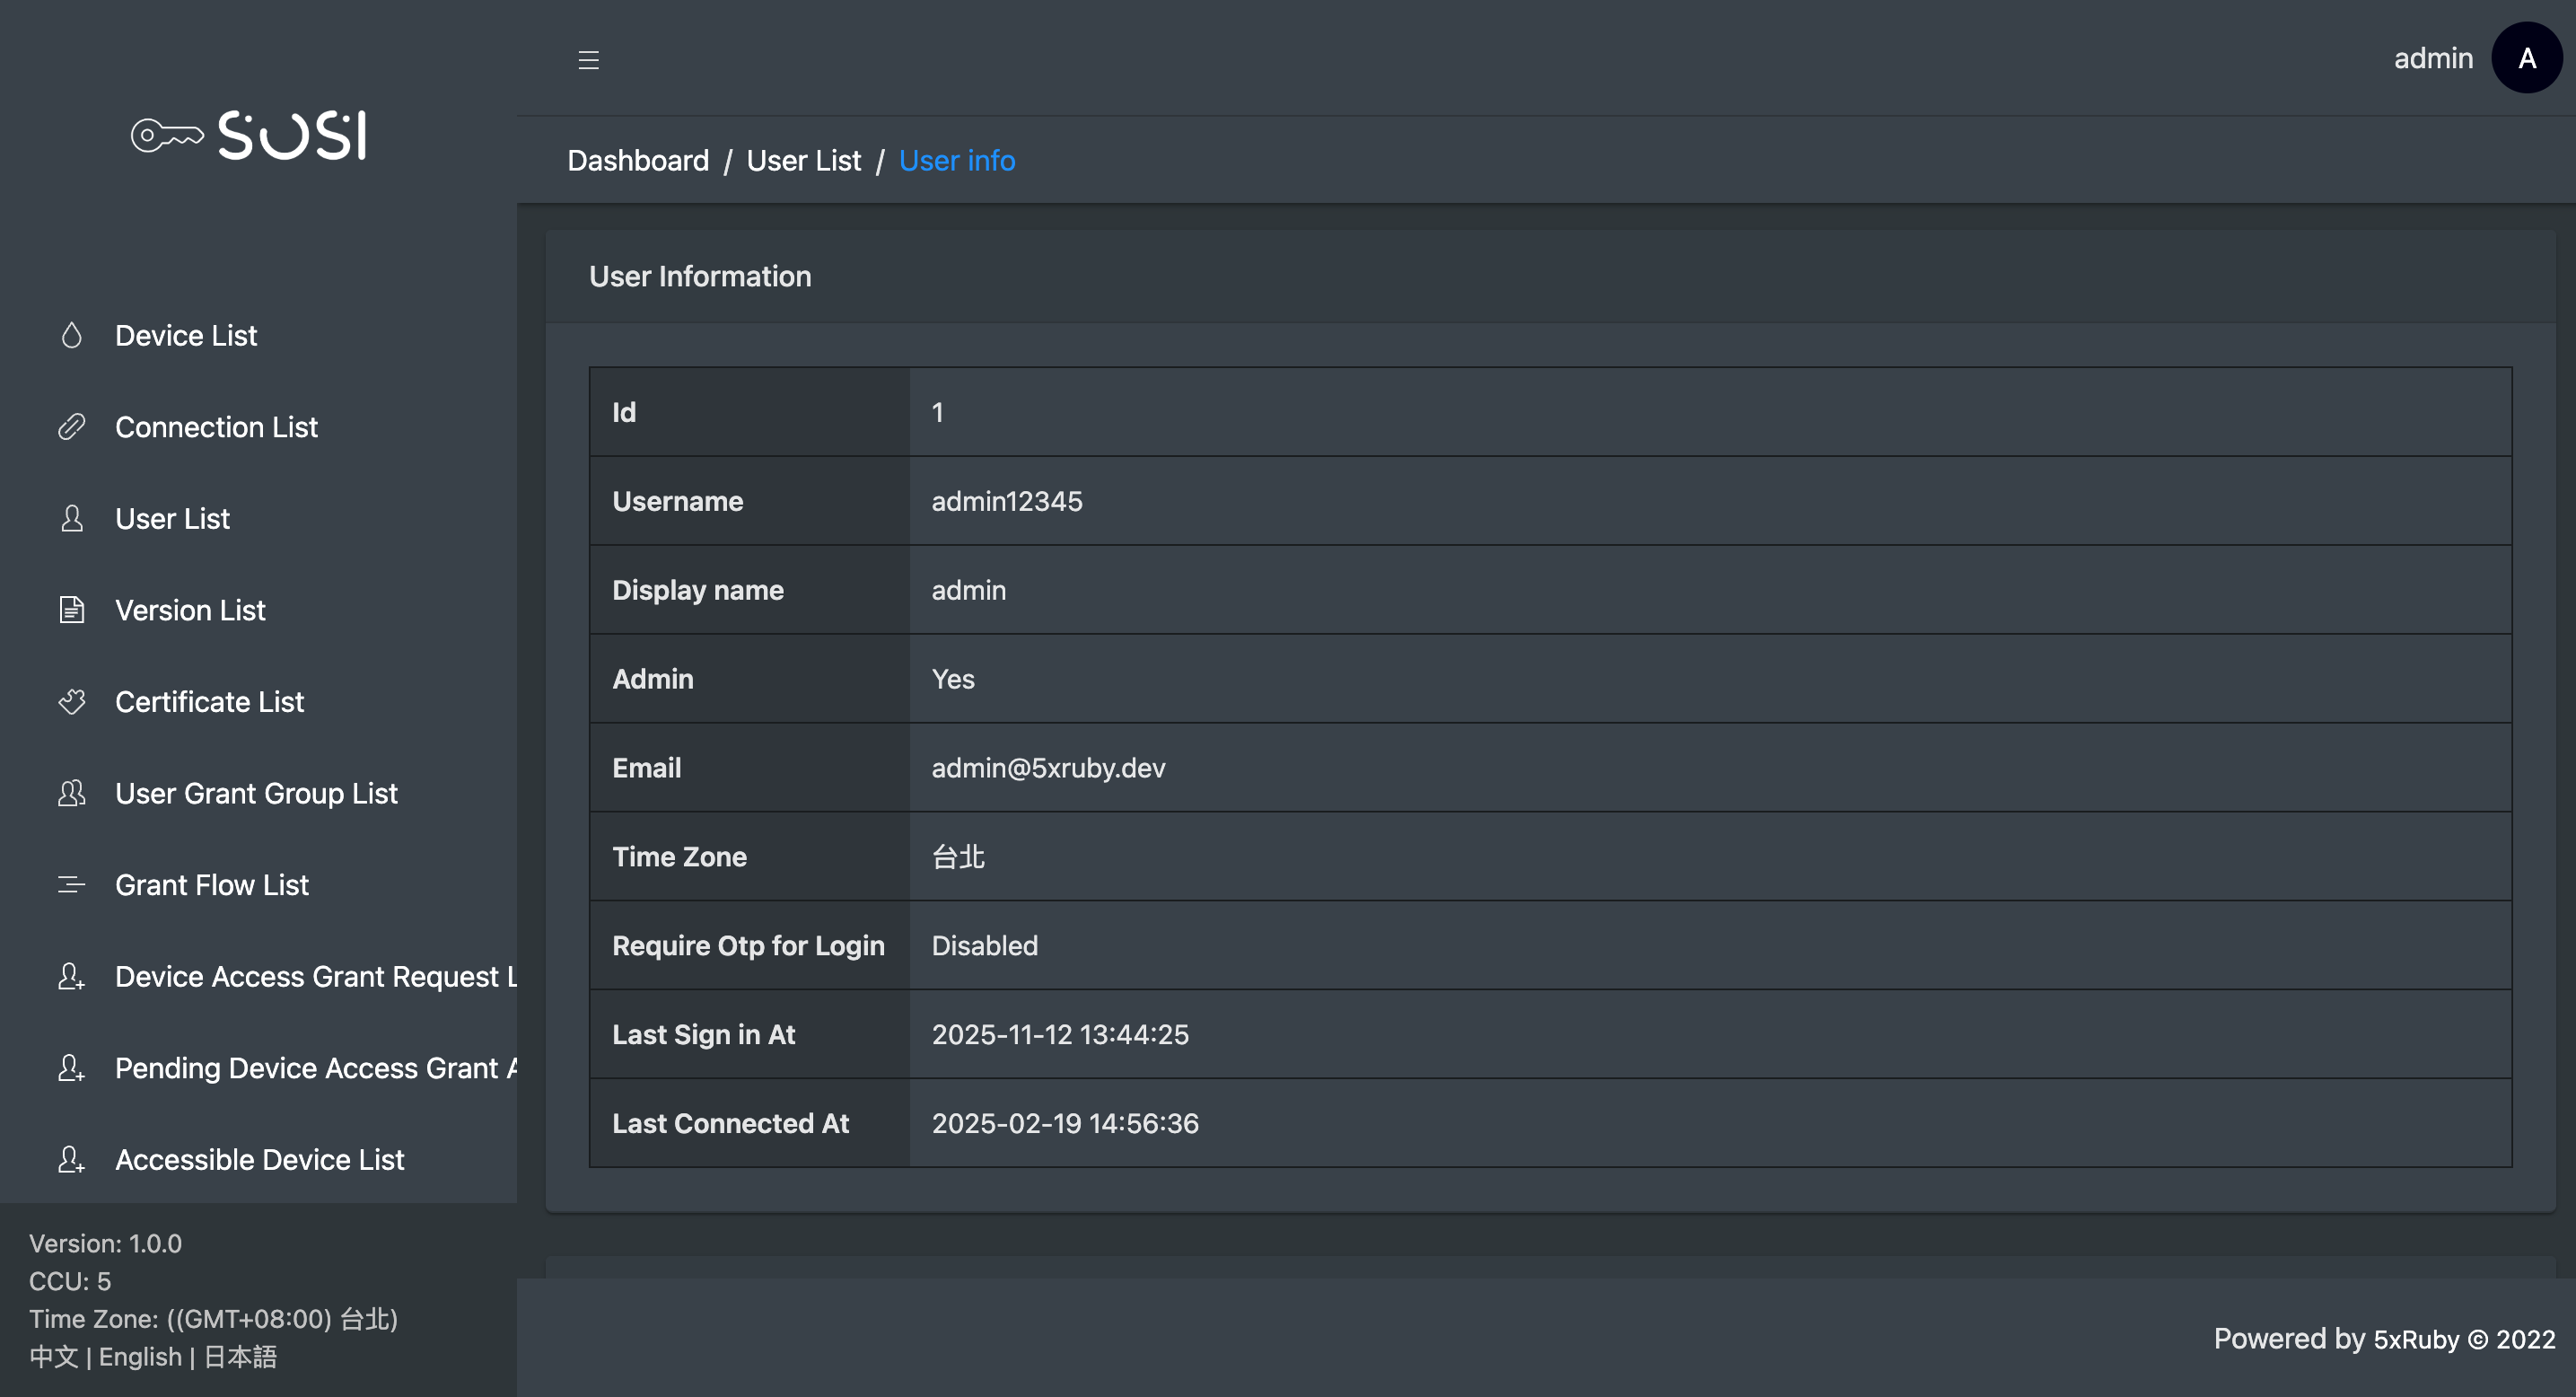Click the lines icon beside Grant Flow List
2576x1397 pixels.
click(x=71, y=885)
